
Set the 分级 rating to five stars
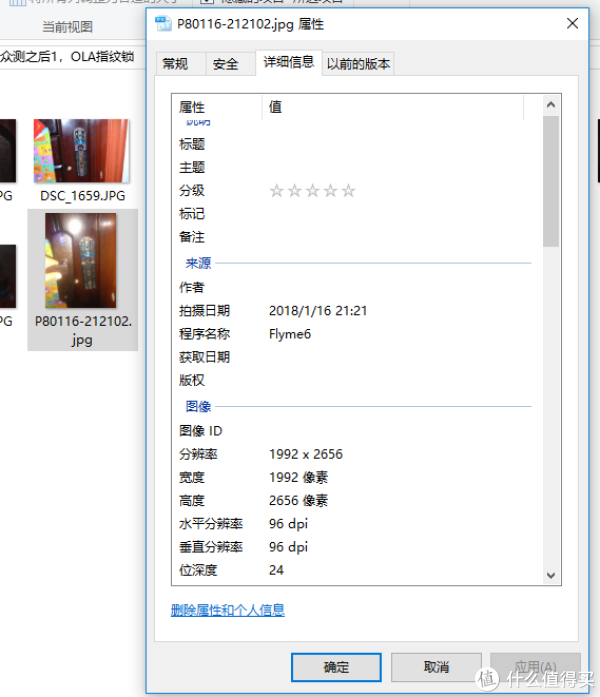pos(348,191)
